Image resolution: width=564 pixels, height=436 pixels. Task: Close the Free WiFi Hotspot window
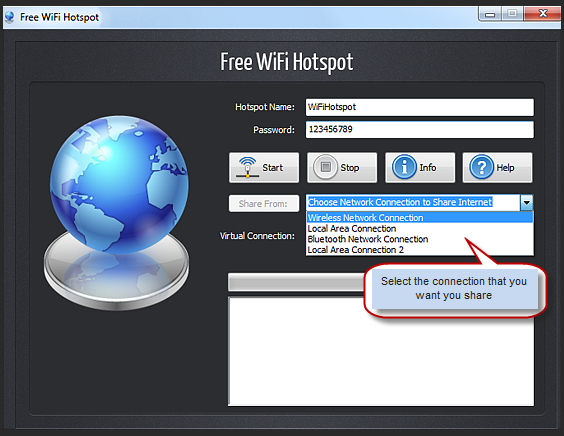(542, 14)
